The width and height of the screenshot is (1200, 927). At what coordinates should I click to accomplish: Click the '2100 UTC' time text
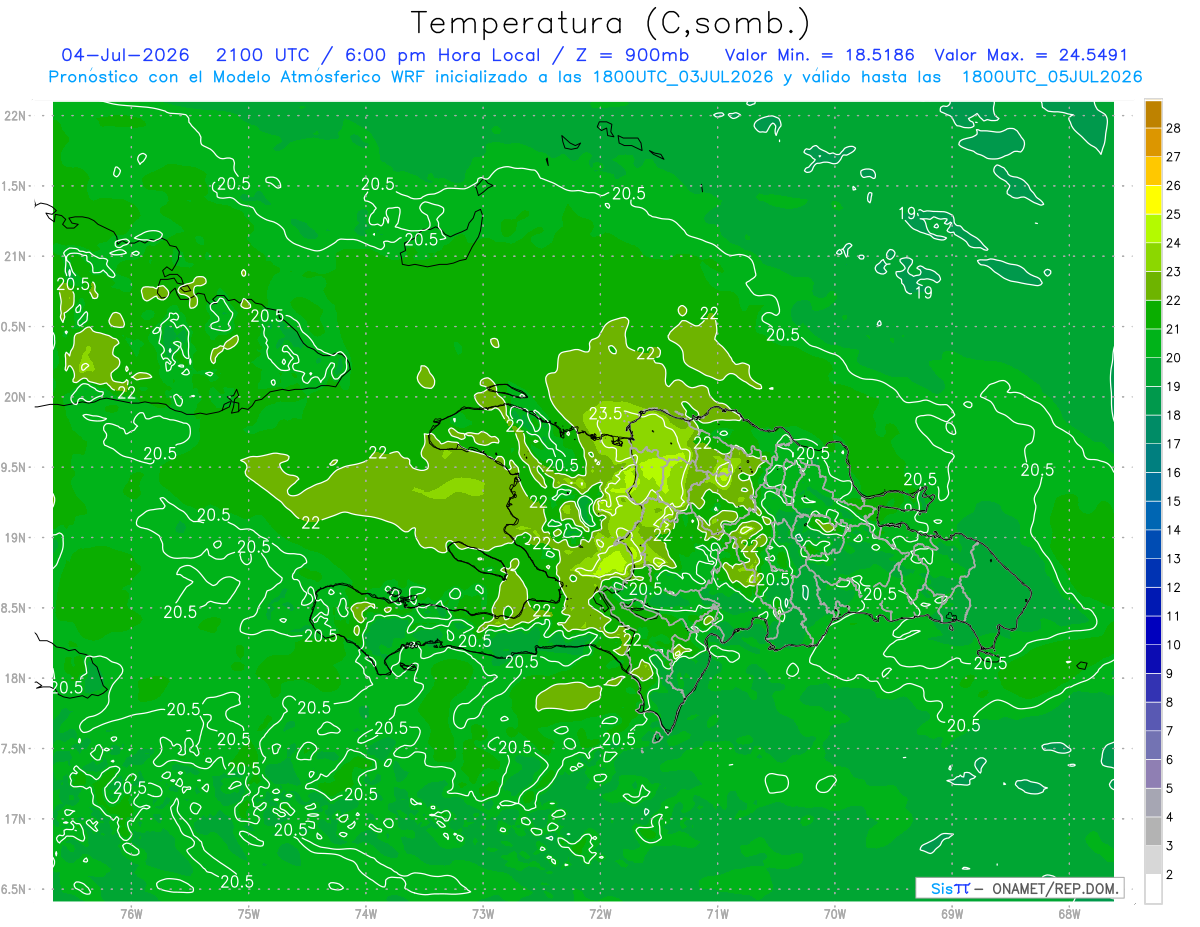(x=263, y=55)
